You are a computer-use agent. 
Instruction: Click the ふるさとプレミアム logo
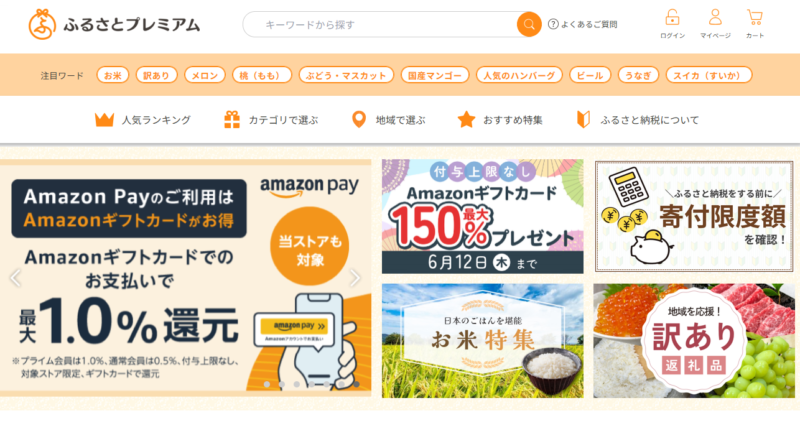[x=114, y=24]
